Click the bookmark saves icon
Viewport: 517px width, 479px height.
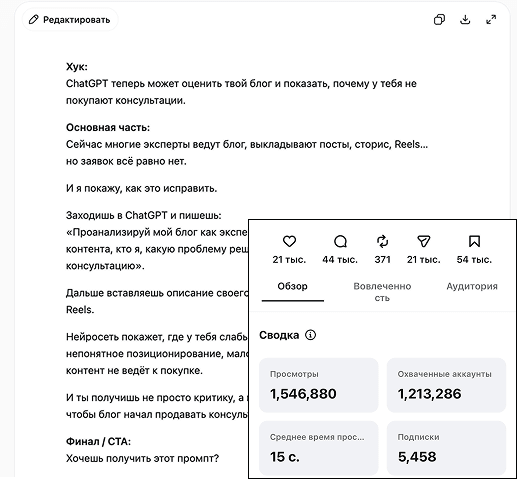point(474,241)
